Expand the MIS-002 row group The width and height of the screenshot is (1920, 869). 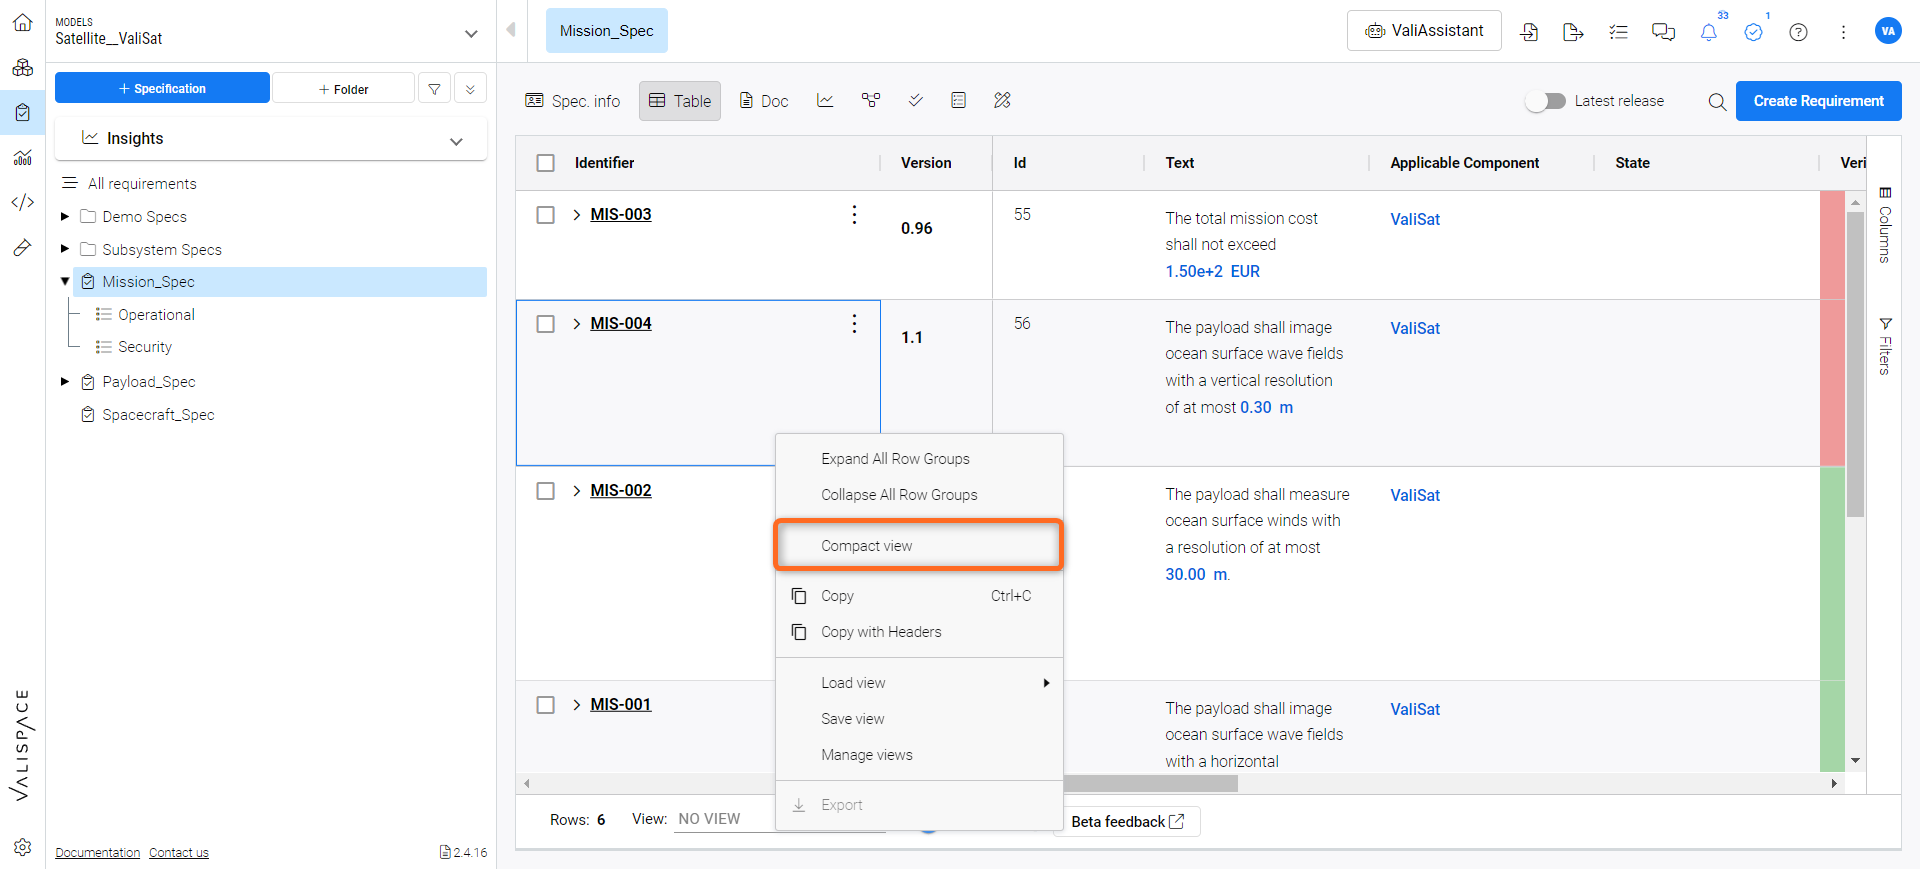click(x=577, y=490)
